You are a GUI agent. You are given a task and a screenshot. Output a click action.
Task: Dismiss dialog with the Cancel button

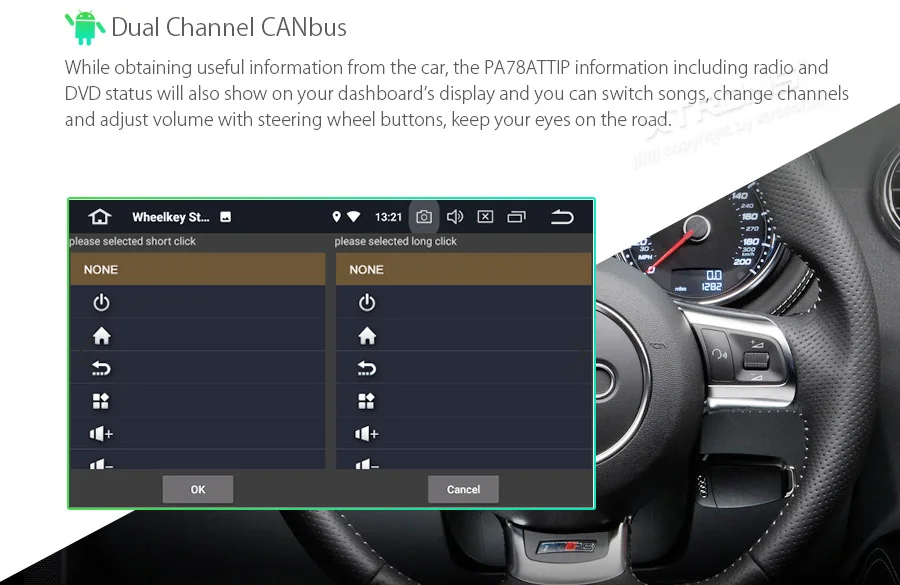click(x=463, y=489)
